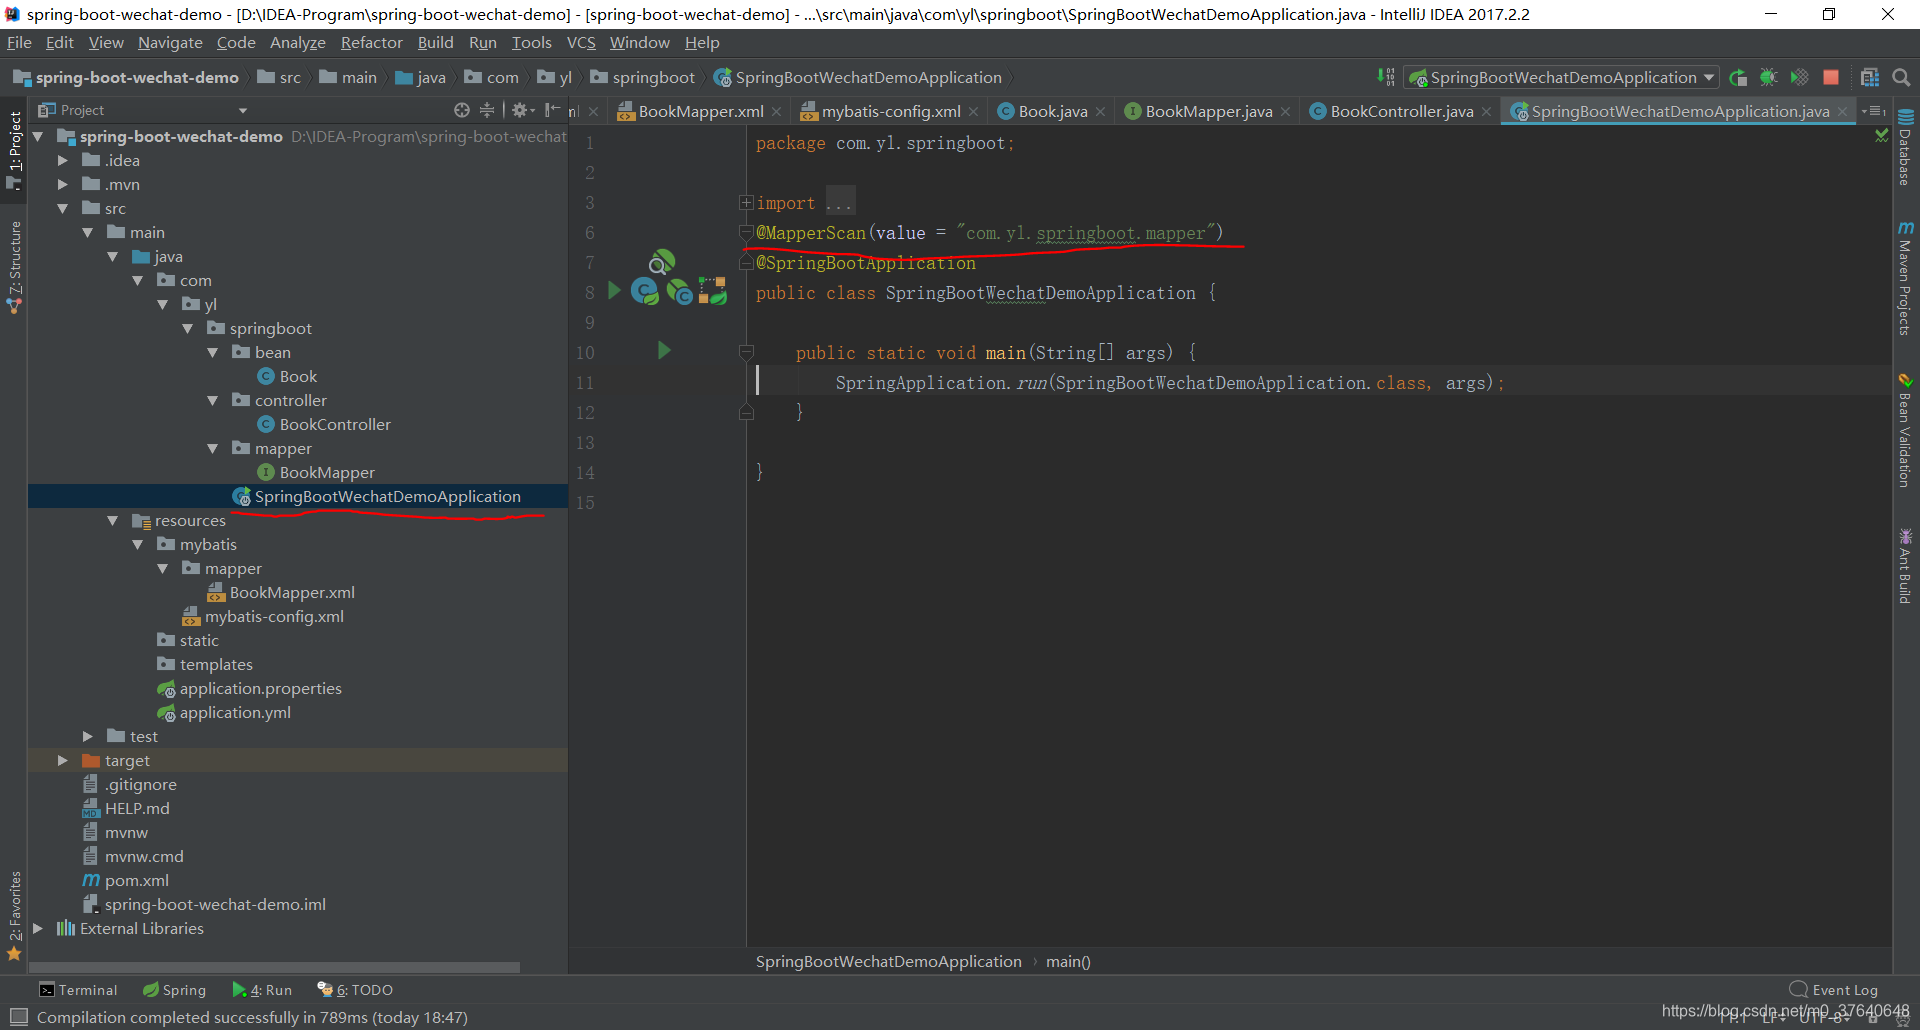This screenshot has height=1030, width=1920.
Task: Close the SpringBootWechatDemoApplication.java tab
Action: [x=1842, y=112]
